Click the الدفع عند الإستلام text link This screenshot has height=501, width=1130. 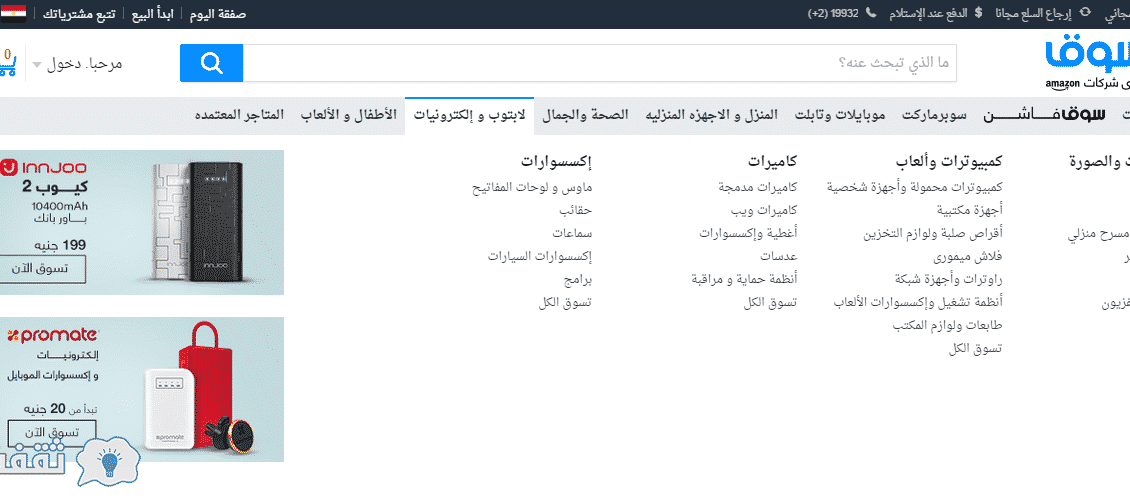[927, 13]
